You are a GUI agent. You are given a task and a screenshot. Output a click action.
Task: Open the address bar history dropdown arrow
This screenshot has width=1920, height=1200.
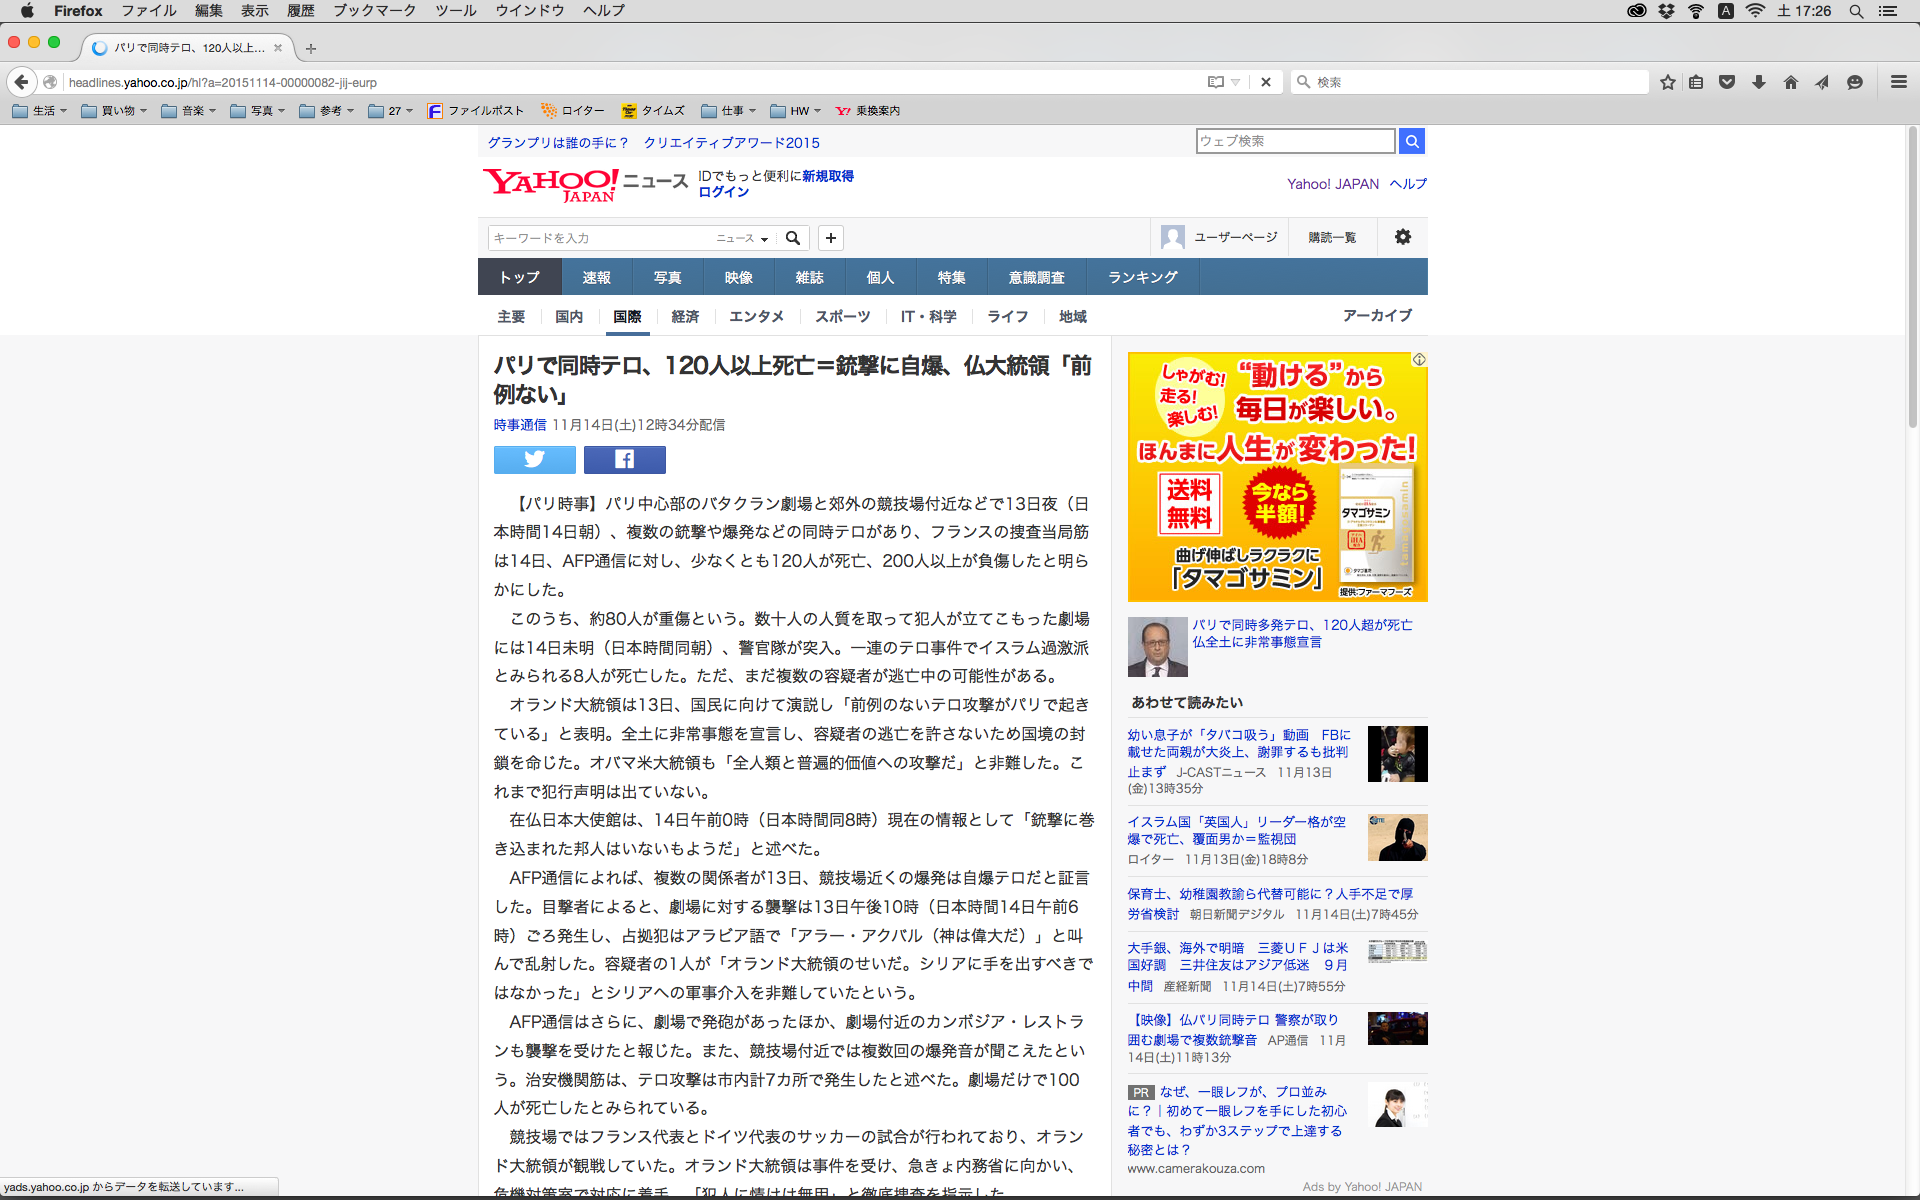coord(1236,82)
